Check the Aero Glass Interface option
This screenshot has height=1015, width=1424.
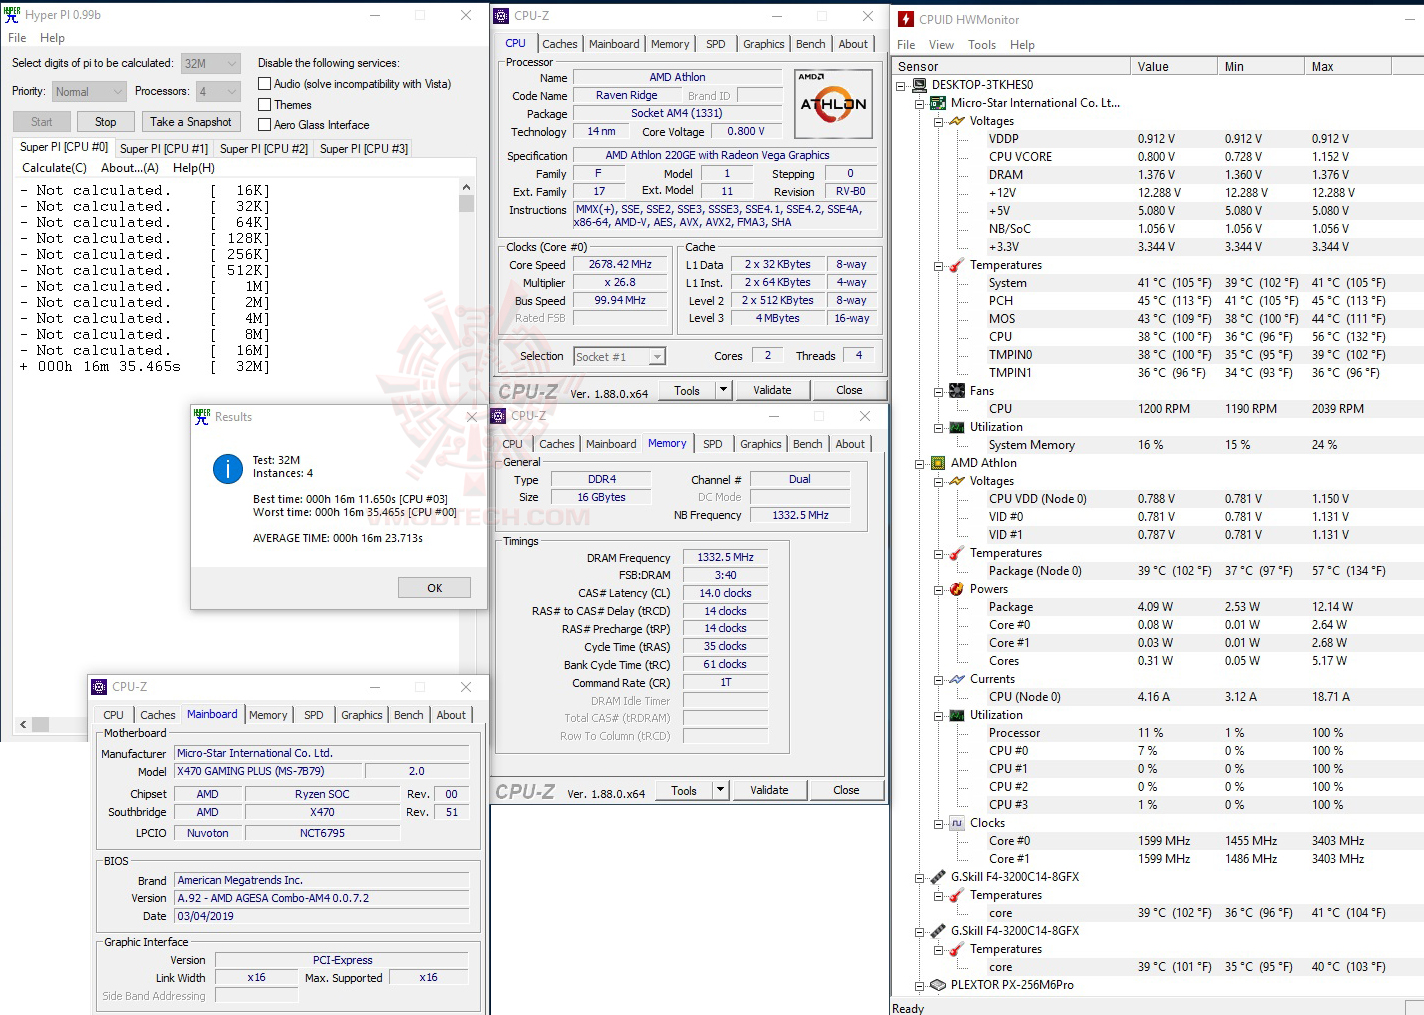[x=265, y=124]
